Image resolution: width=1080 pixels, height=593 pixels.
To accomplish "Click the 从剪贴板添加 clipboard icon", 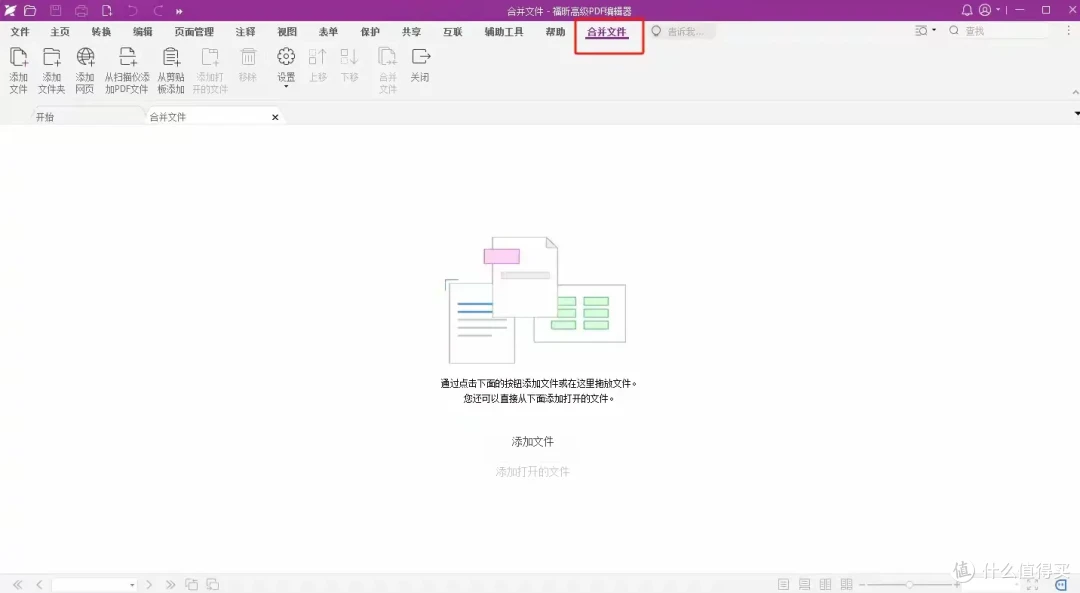I will (x=171, y=57).
